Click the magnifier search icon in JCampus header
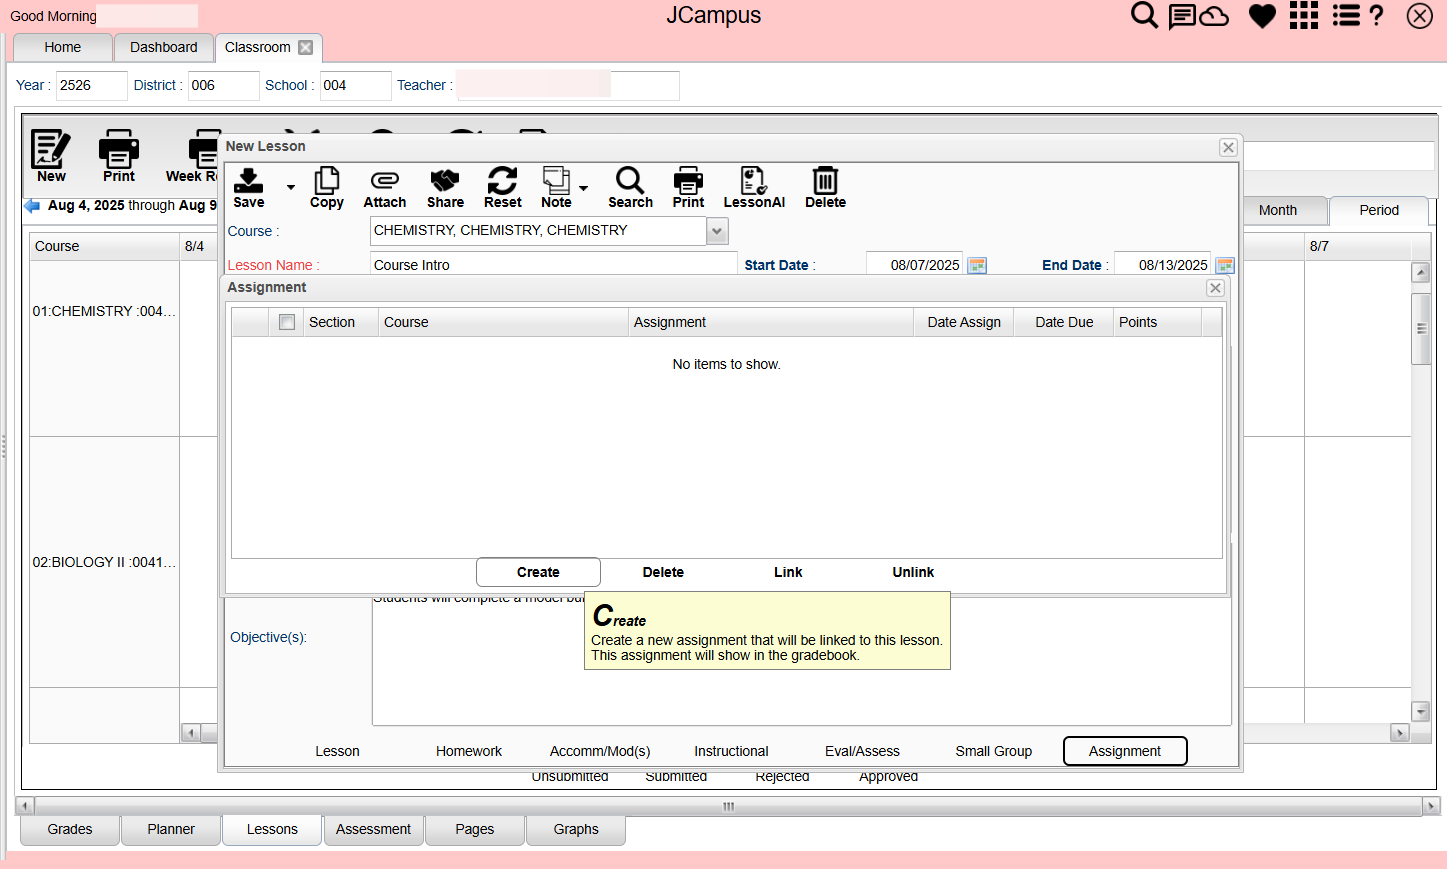 pos(1144,15)
